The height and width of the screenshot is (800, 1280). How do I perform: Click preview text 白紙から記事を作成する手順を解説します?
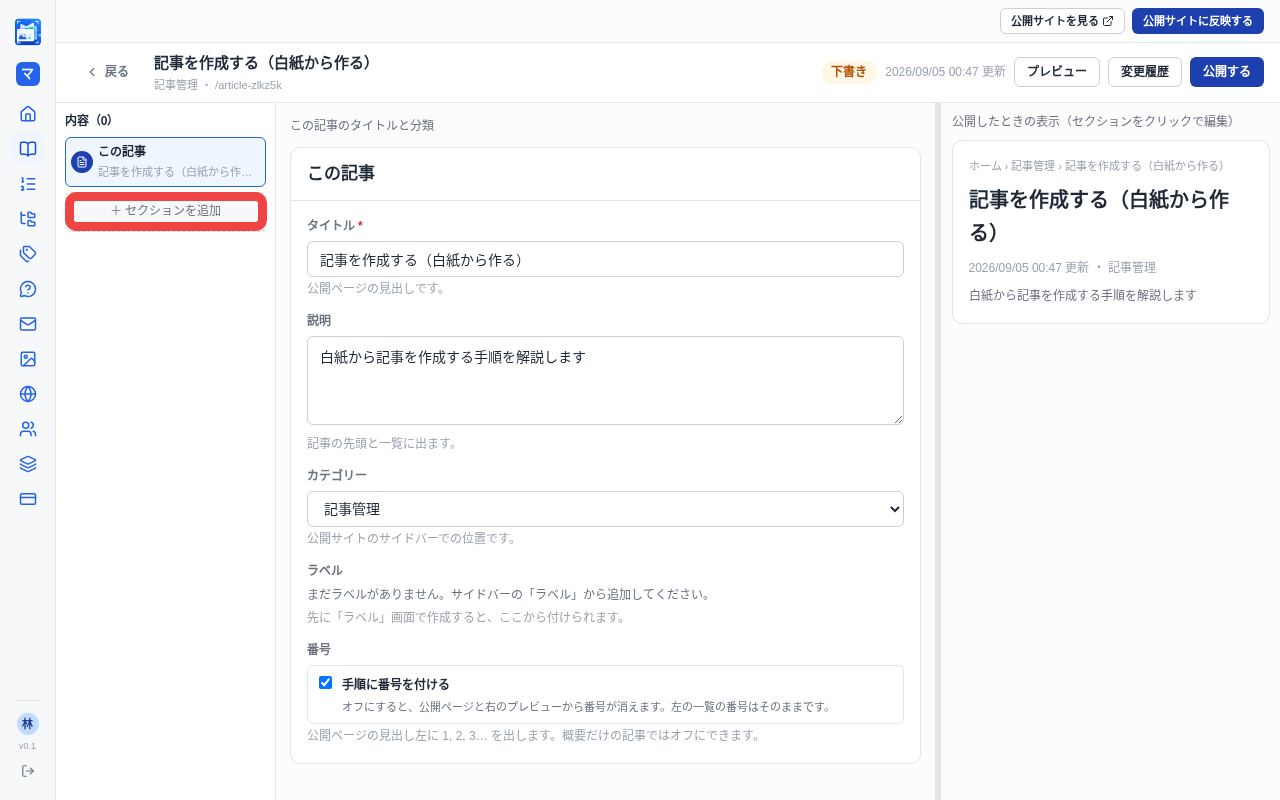(1083, 295)
